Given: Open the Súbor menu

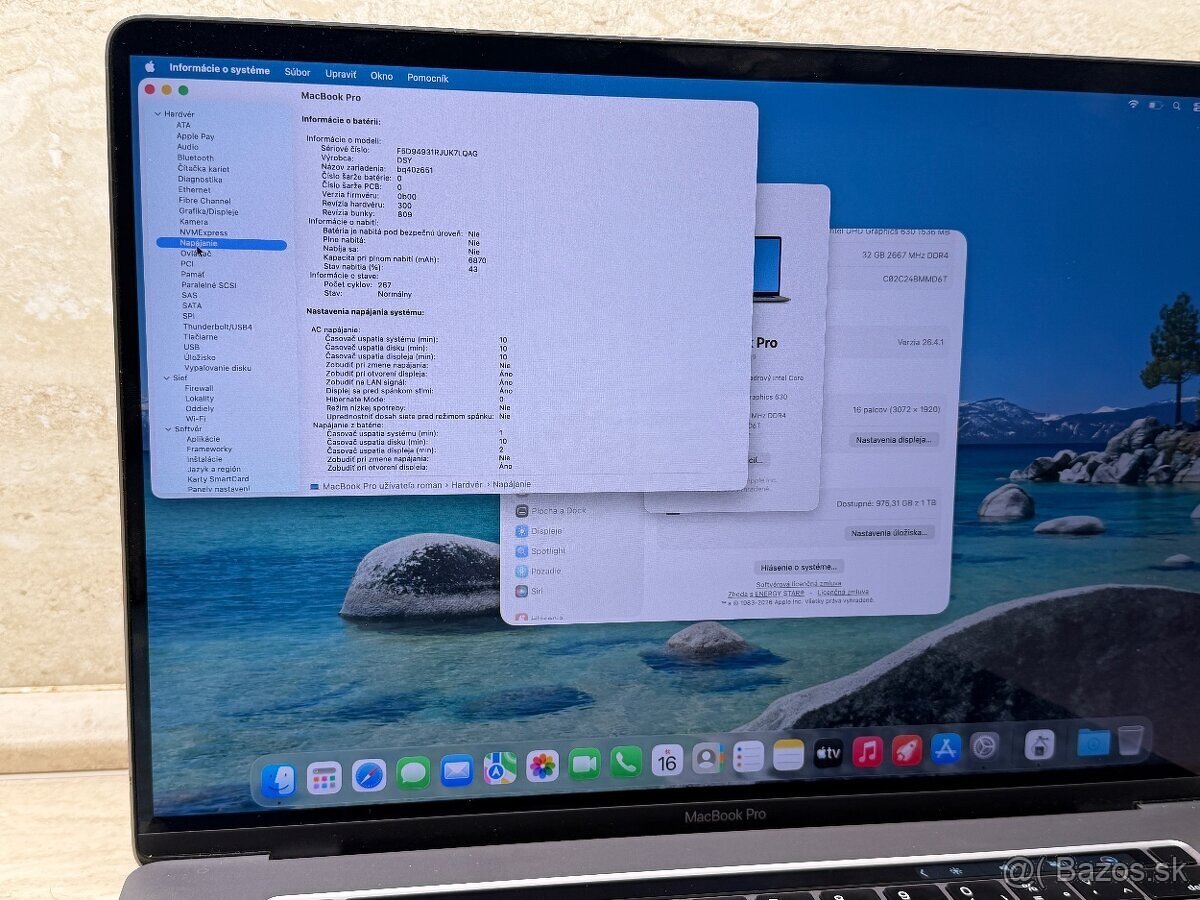Looking at the screenshot, I should coord(297,72).
